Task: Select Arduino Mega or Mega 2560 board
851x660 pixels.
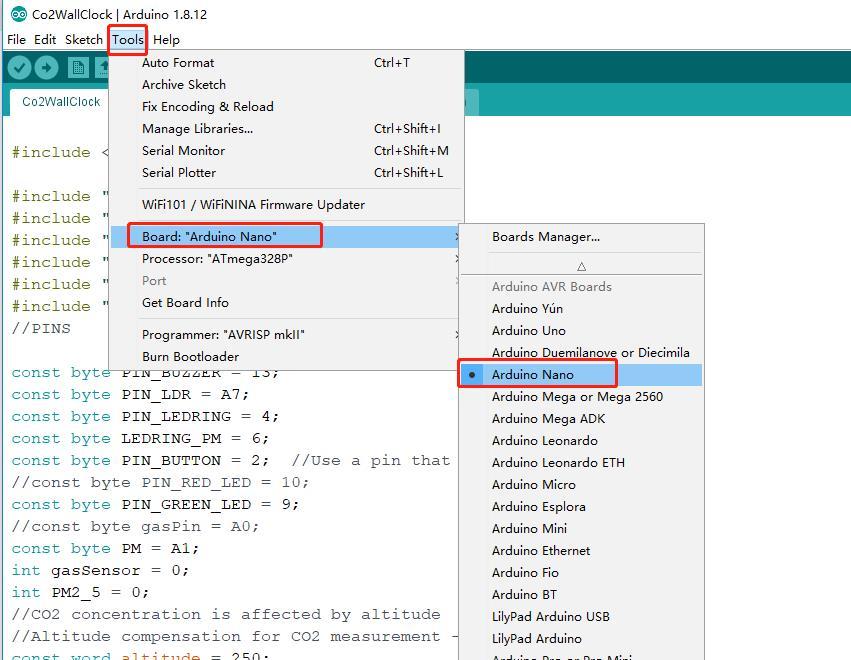Action: click(x=581, y=397)
